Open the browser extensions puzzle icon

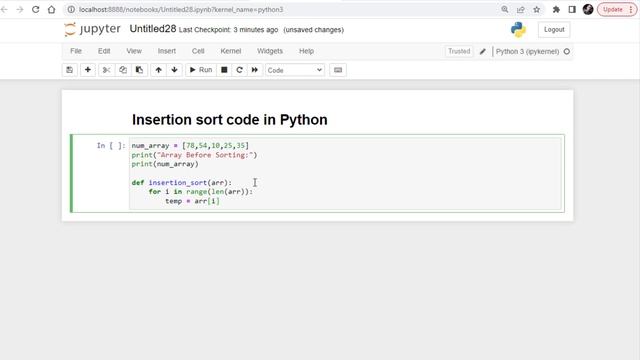point(556,9)
